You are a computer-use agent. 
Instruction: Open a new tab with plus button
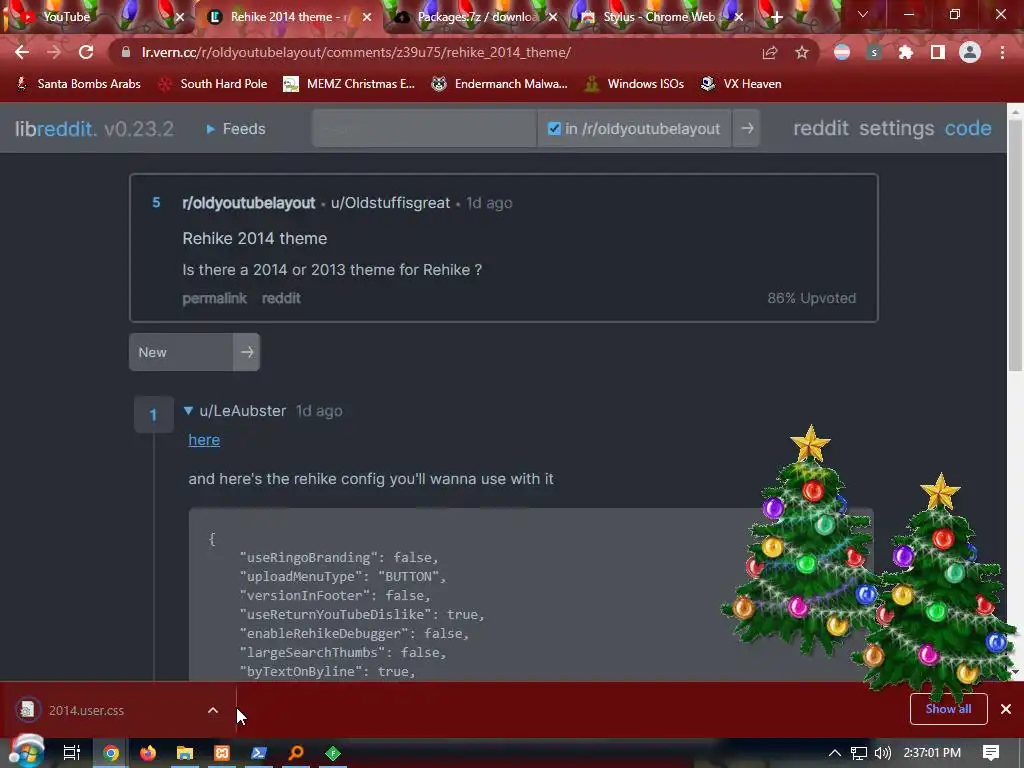tap(776, 17)
